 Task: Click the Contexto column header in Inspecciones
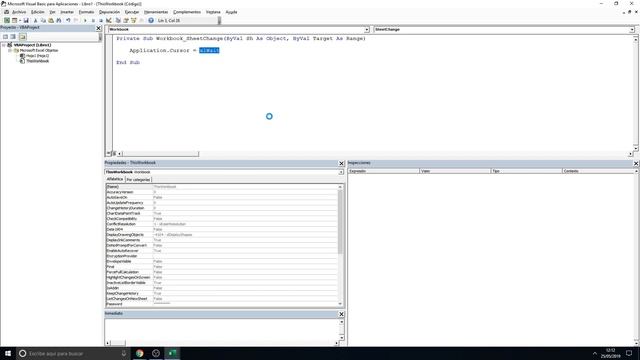point(598,171)
